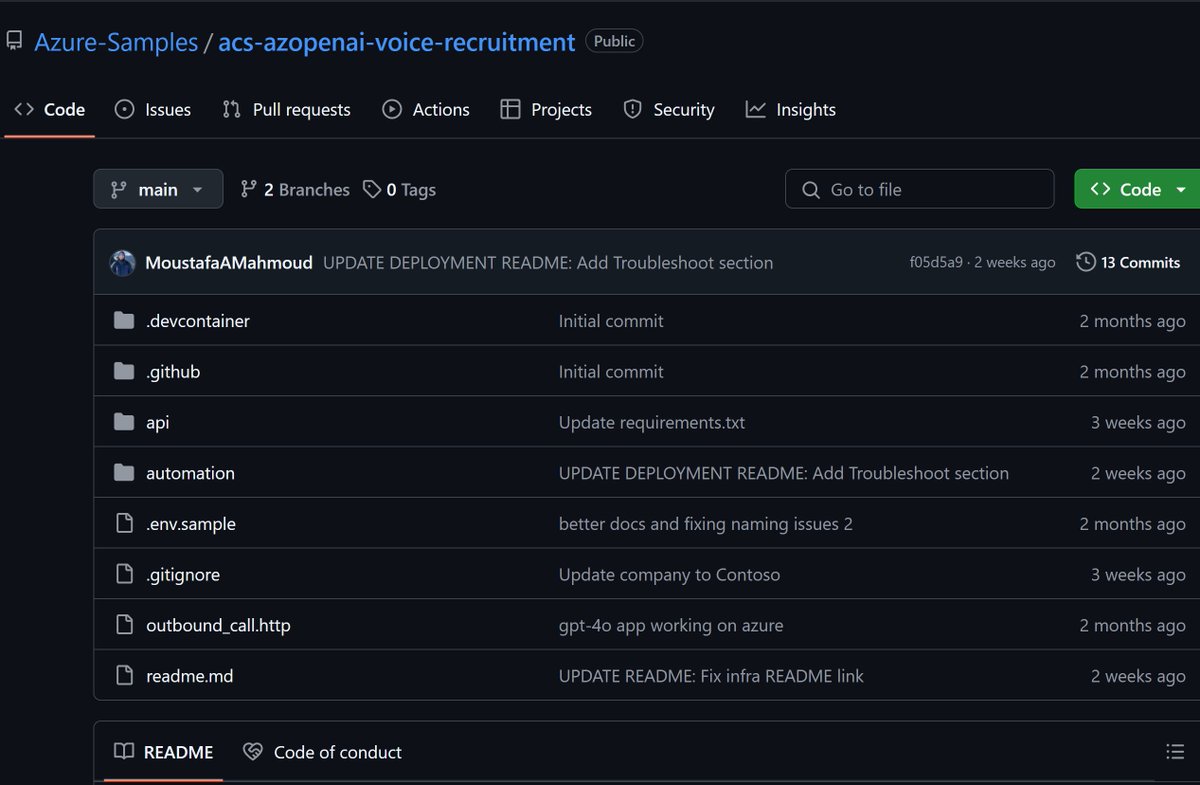This screenshot has width=1200, height=785.
Task: Open the automation folder name
Action: 190,473
